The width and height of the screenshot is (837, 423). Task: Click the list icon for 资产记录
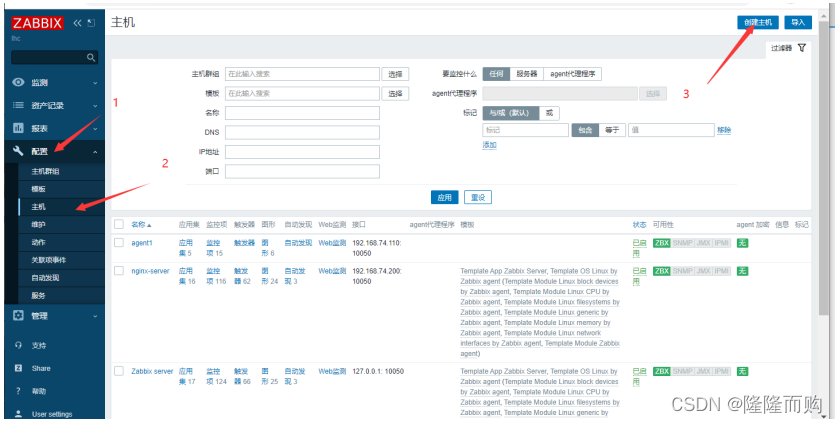[19, 105]
